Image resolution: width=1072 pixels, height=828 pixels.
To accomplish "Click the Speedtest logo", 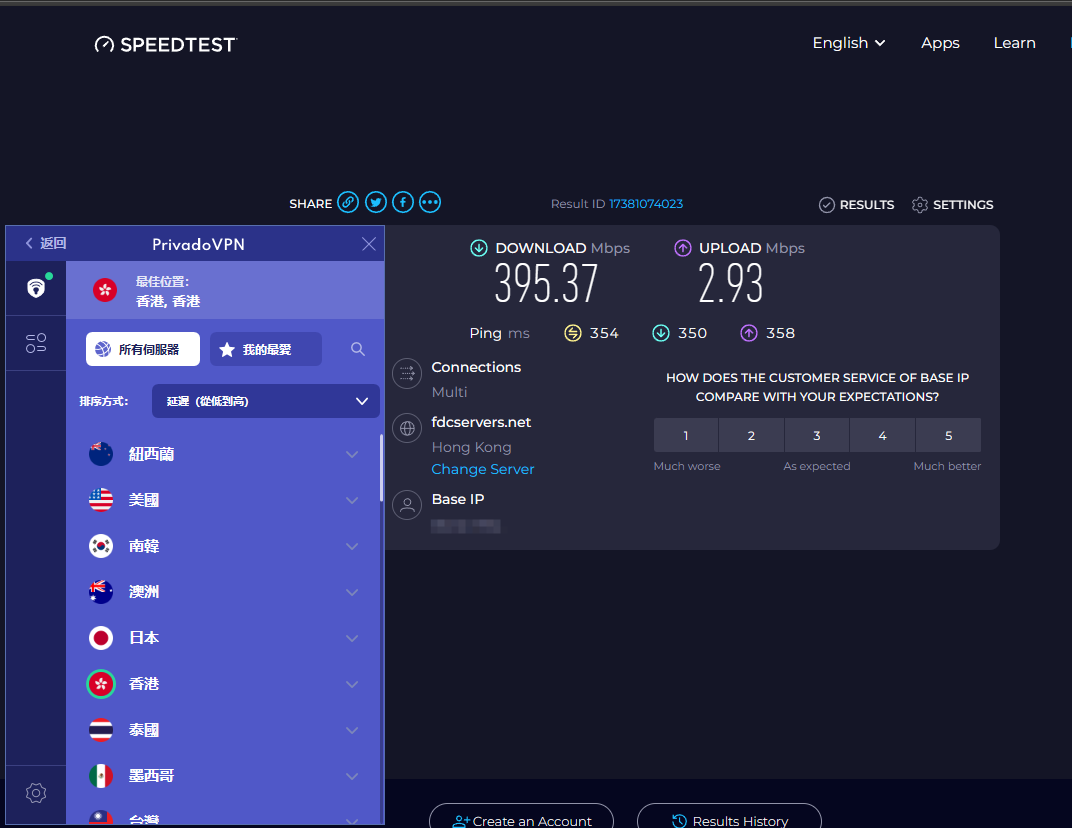I will coord(165,44).
